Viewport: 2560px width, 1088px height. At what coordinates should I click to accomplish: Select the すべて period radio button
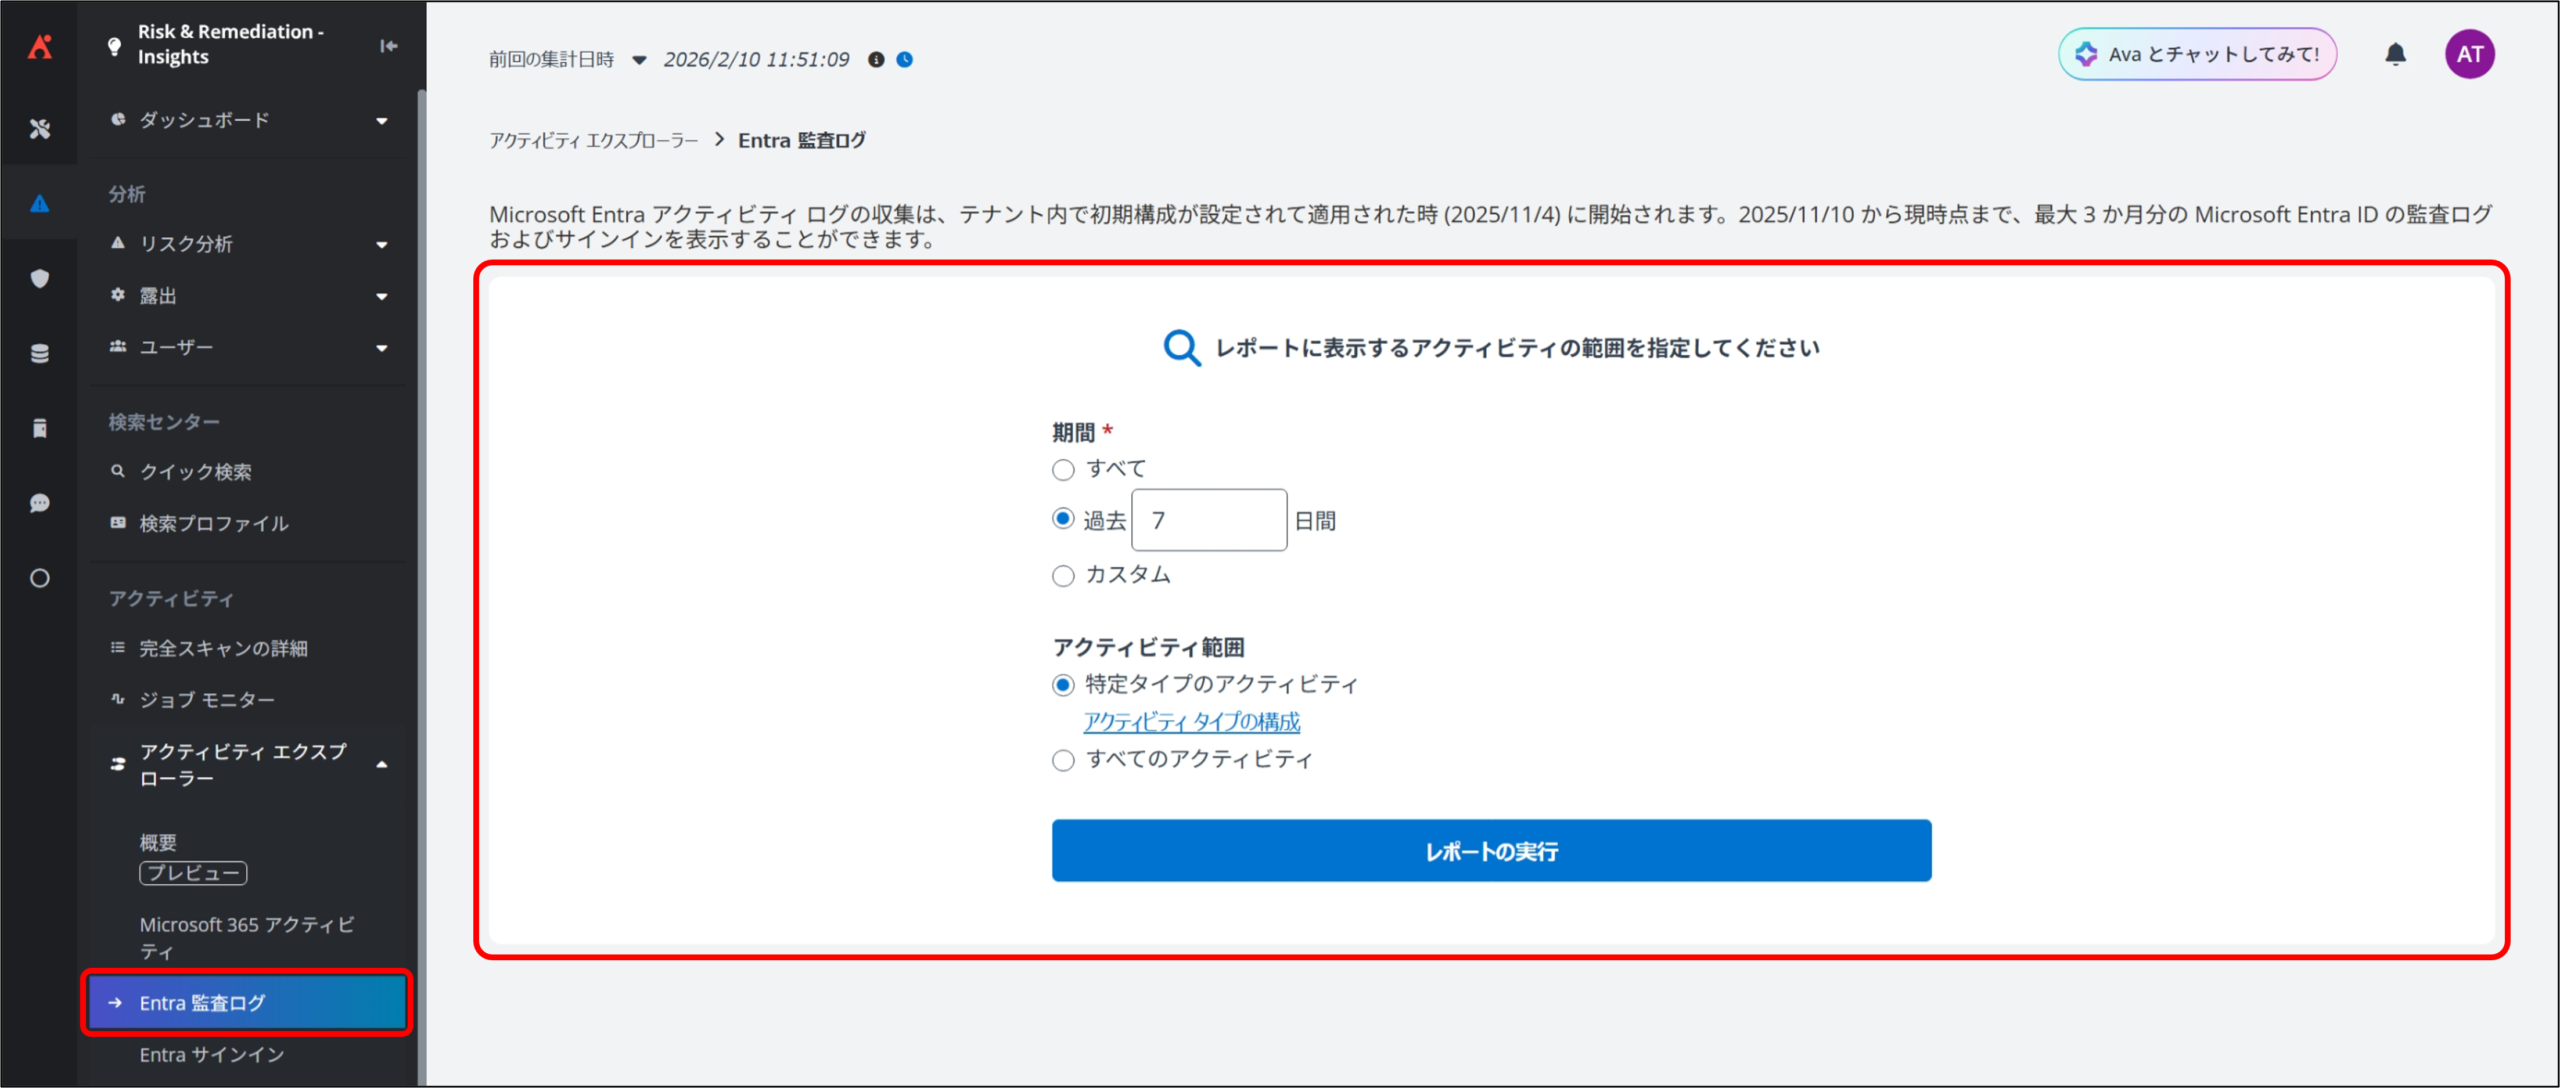coord(1063,470)
